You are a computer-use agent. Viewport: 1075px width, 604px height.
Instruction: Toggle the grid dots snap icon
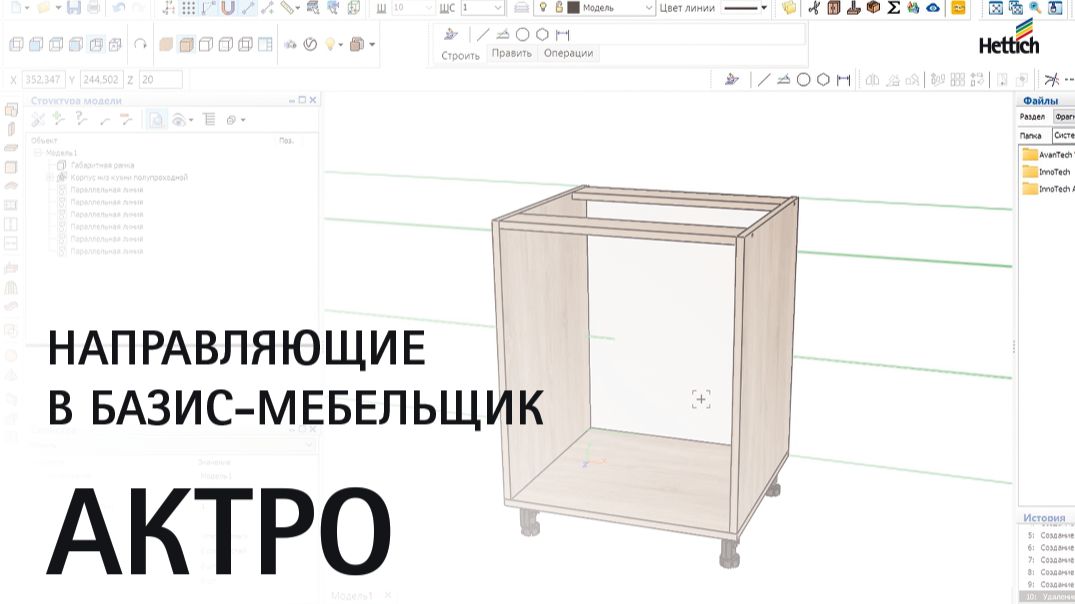(x=189, y=8)
